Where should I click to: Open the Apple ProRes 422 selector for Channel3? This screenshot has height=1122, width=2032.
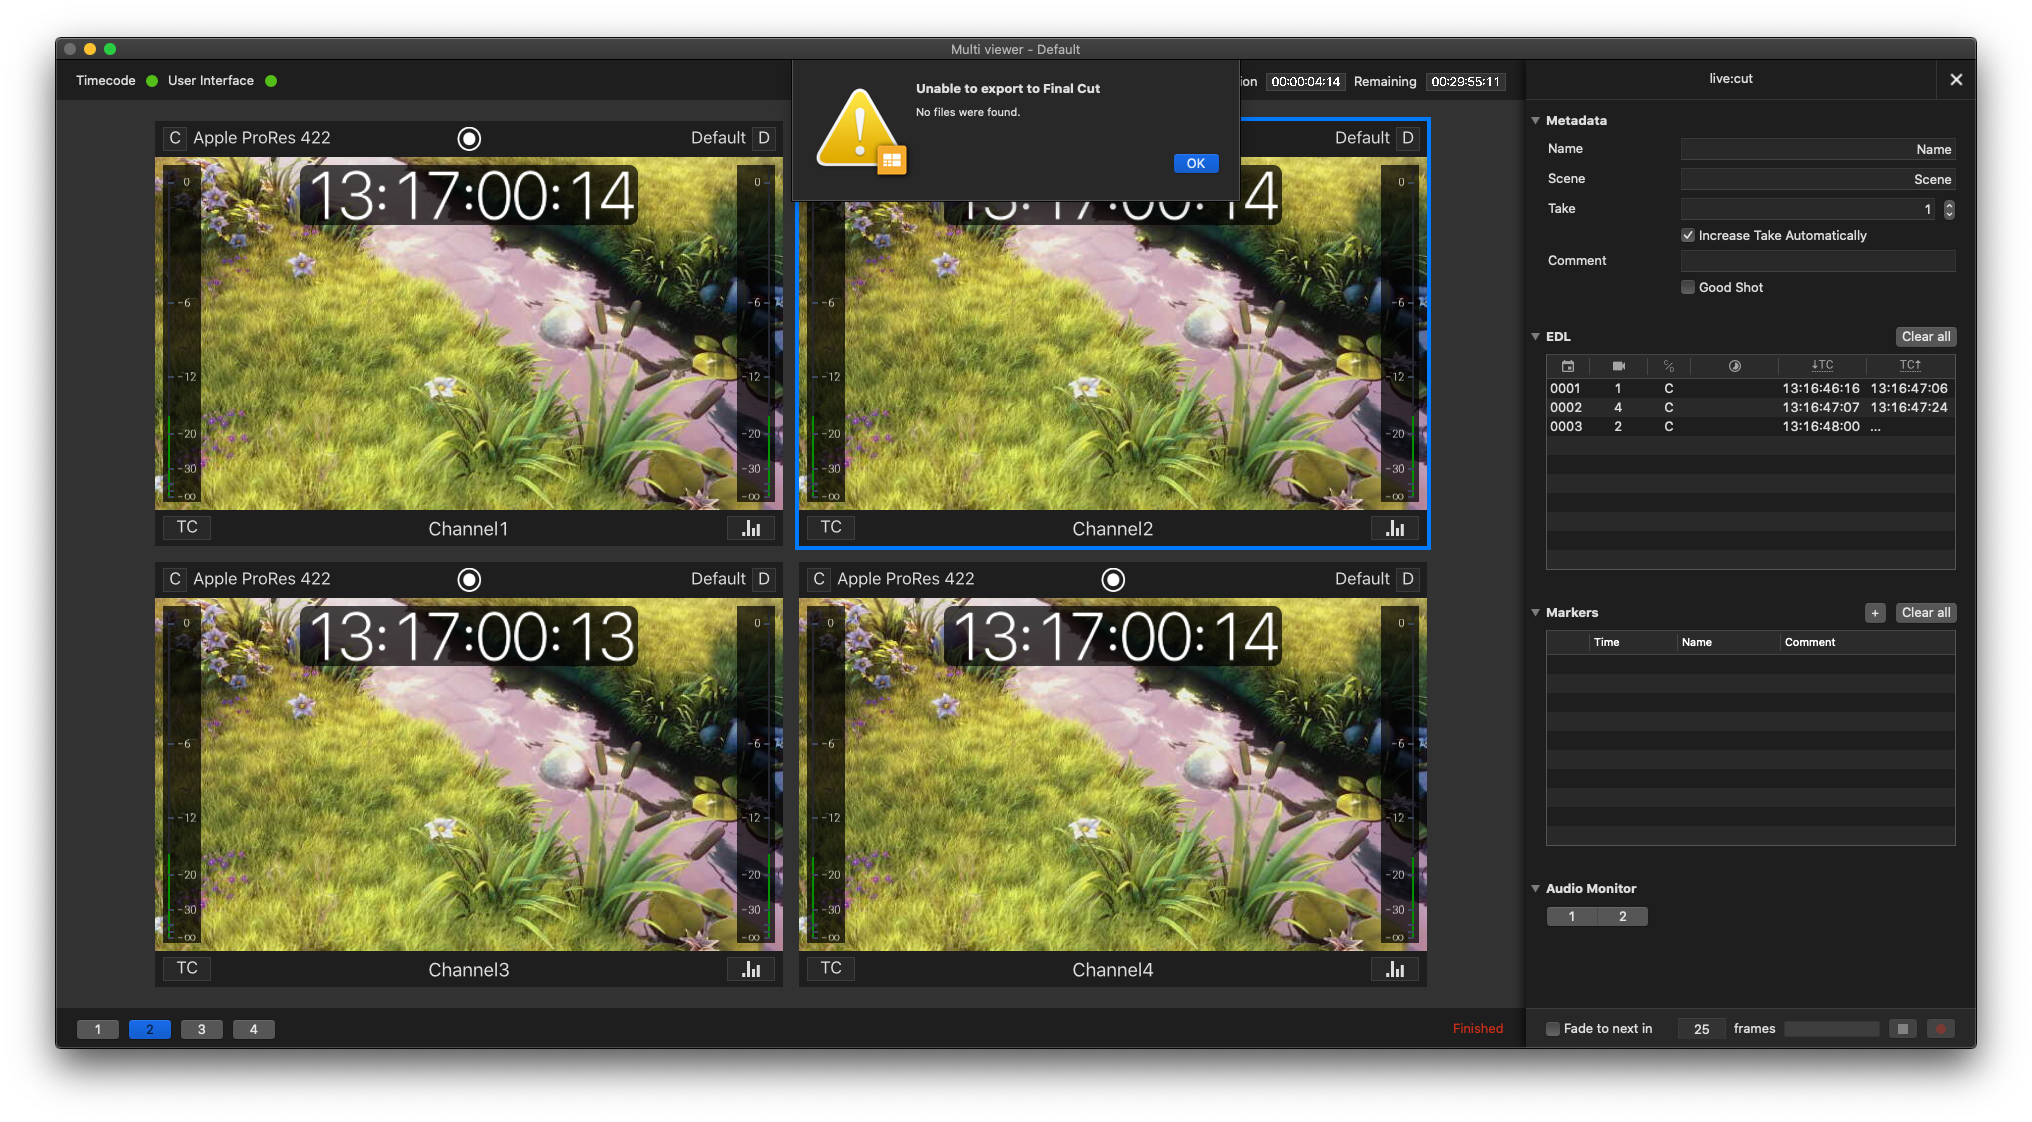click(x=262, y=579)
